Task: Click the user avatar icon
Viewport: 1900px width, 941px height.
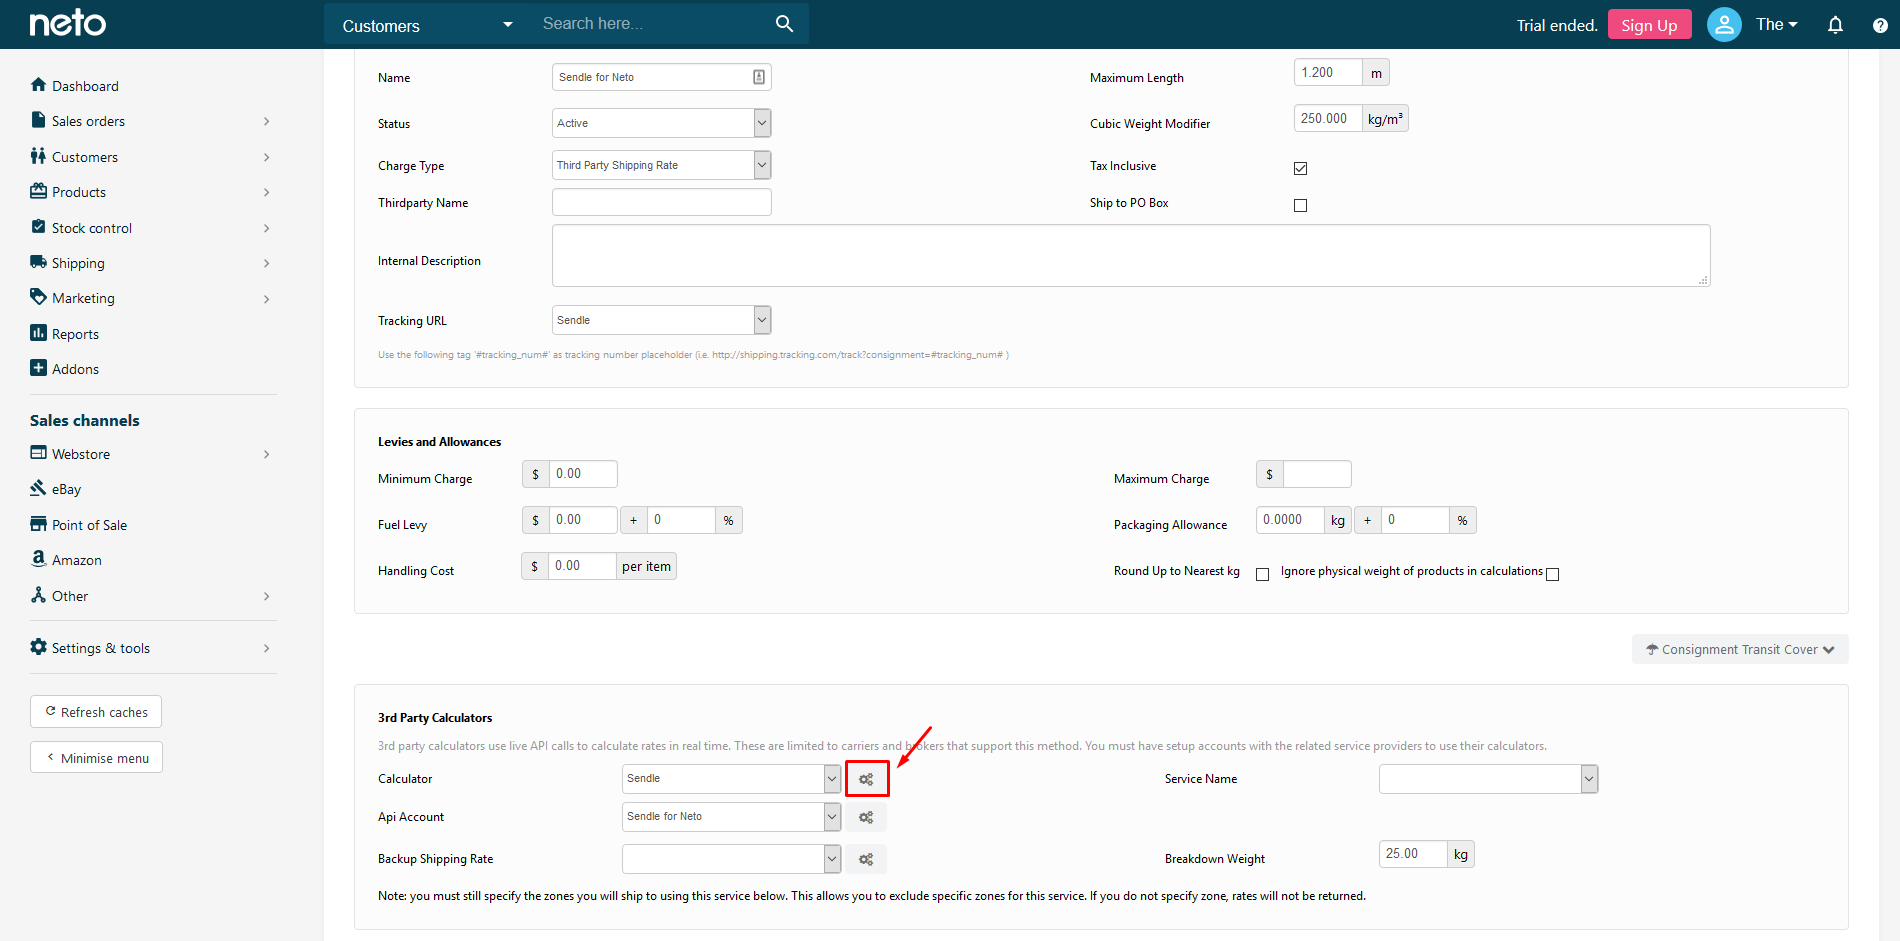Action: (x=1724, y=24)
